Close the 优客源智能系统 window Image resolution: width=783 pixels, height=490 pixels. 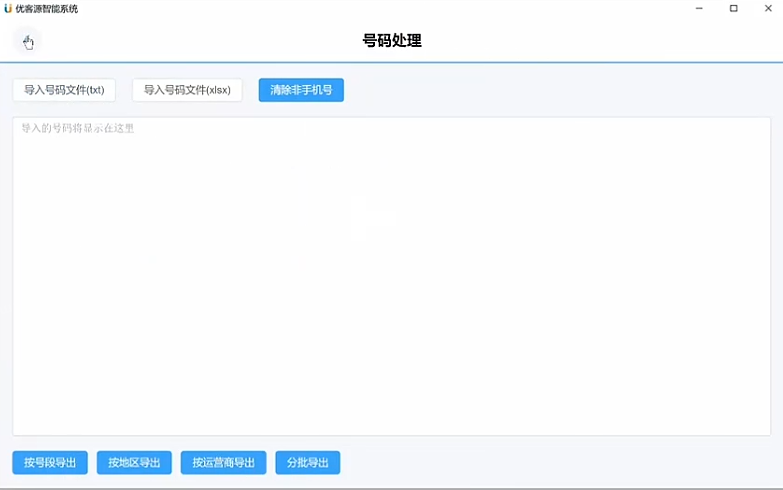click(x=767, y=8)
